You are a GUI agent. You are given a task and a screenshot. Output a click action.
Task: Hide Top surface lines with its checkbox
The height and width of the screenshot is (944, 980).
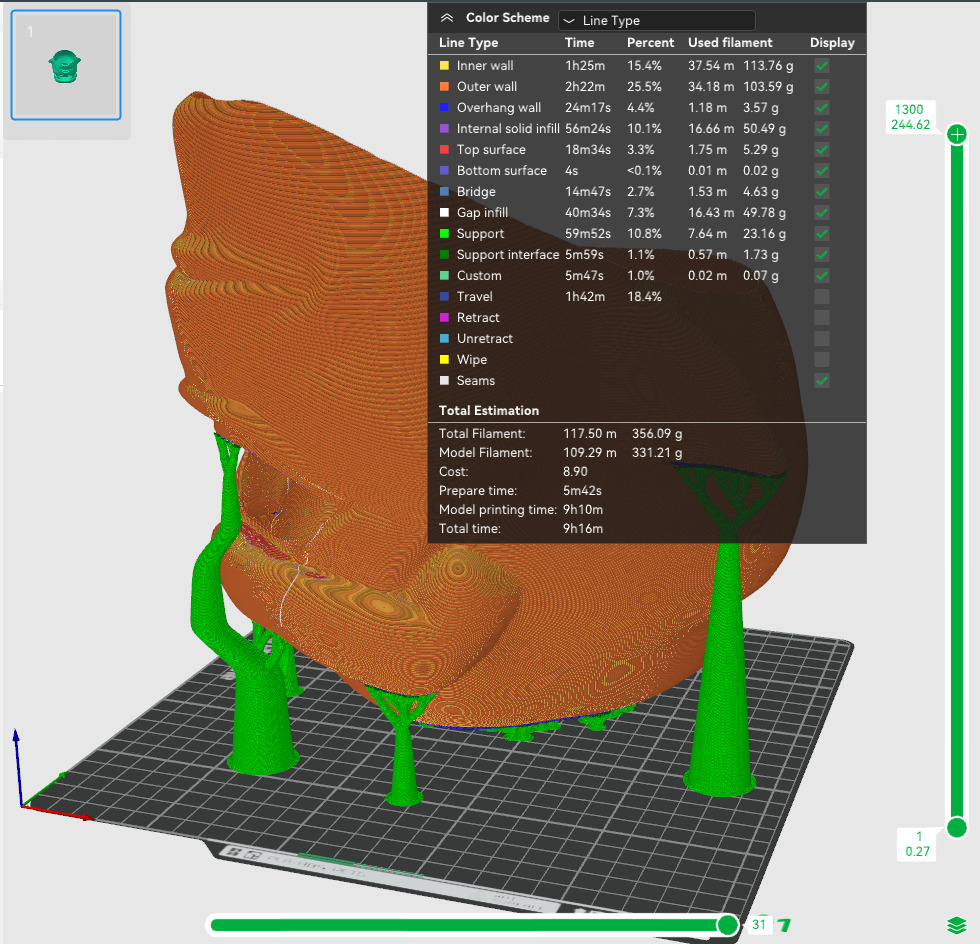822,149
